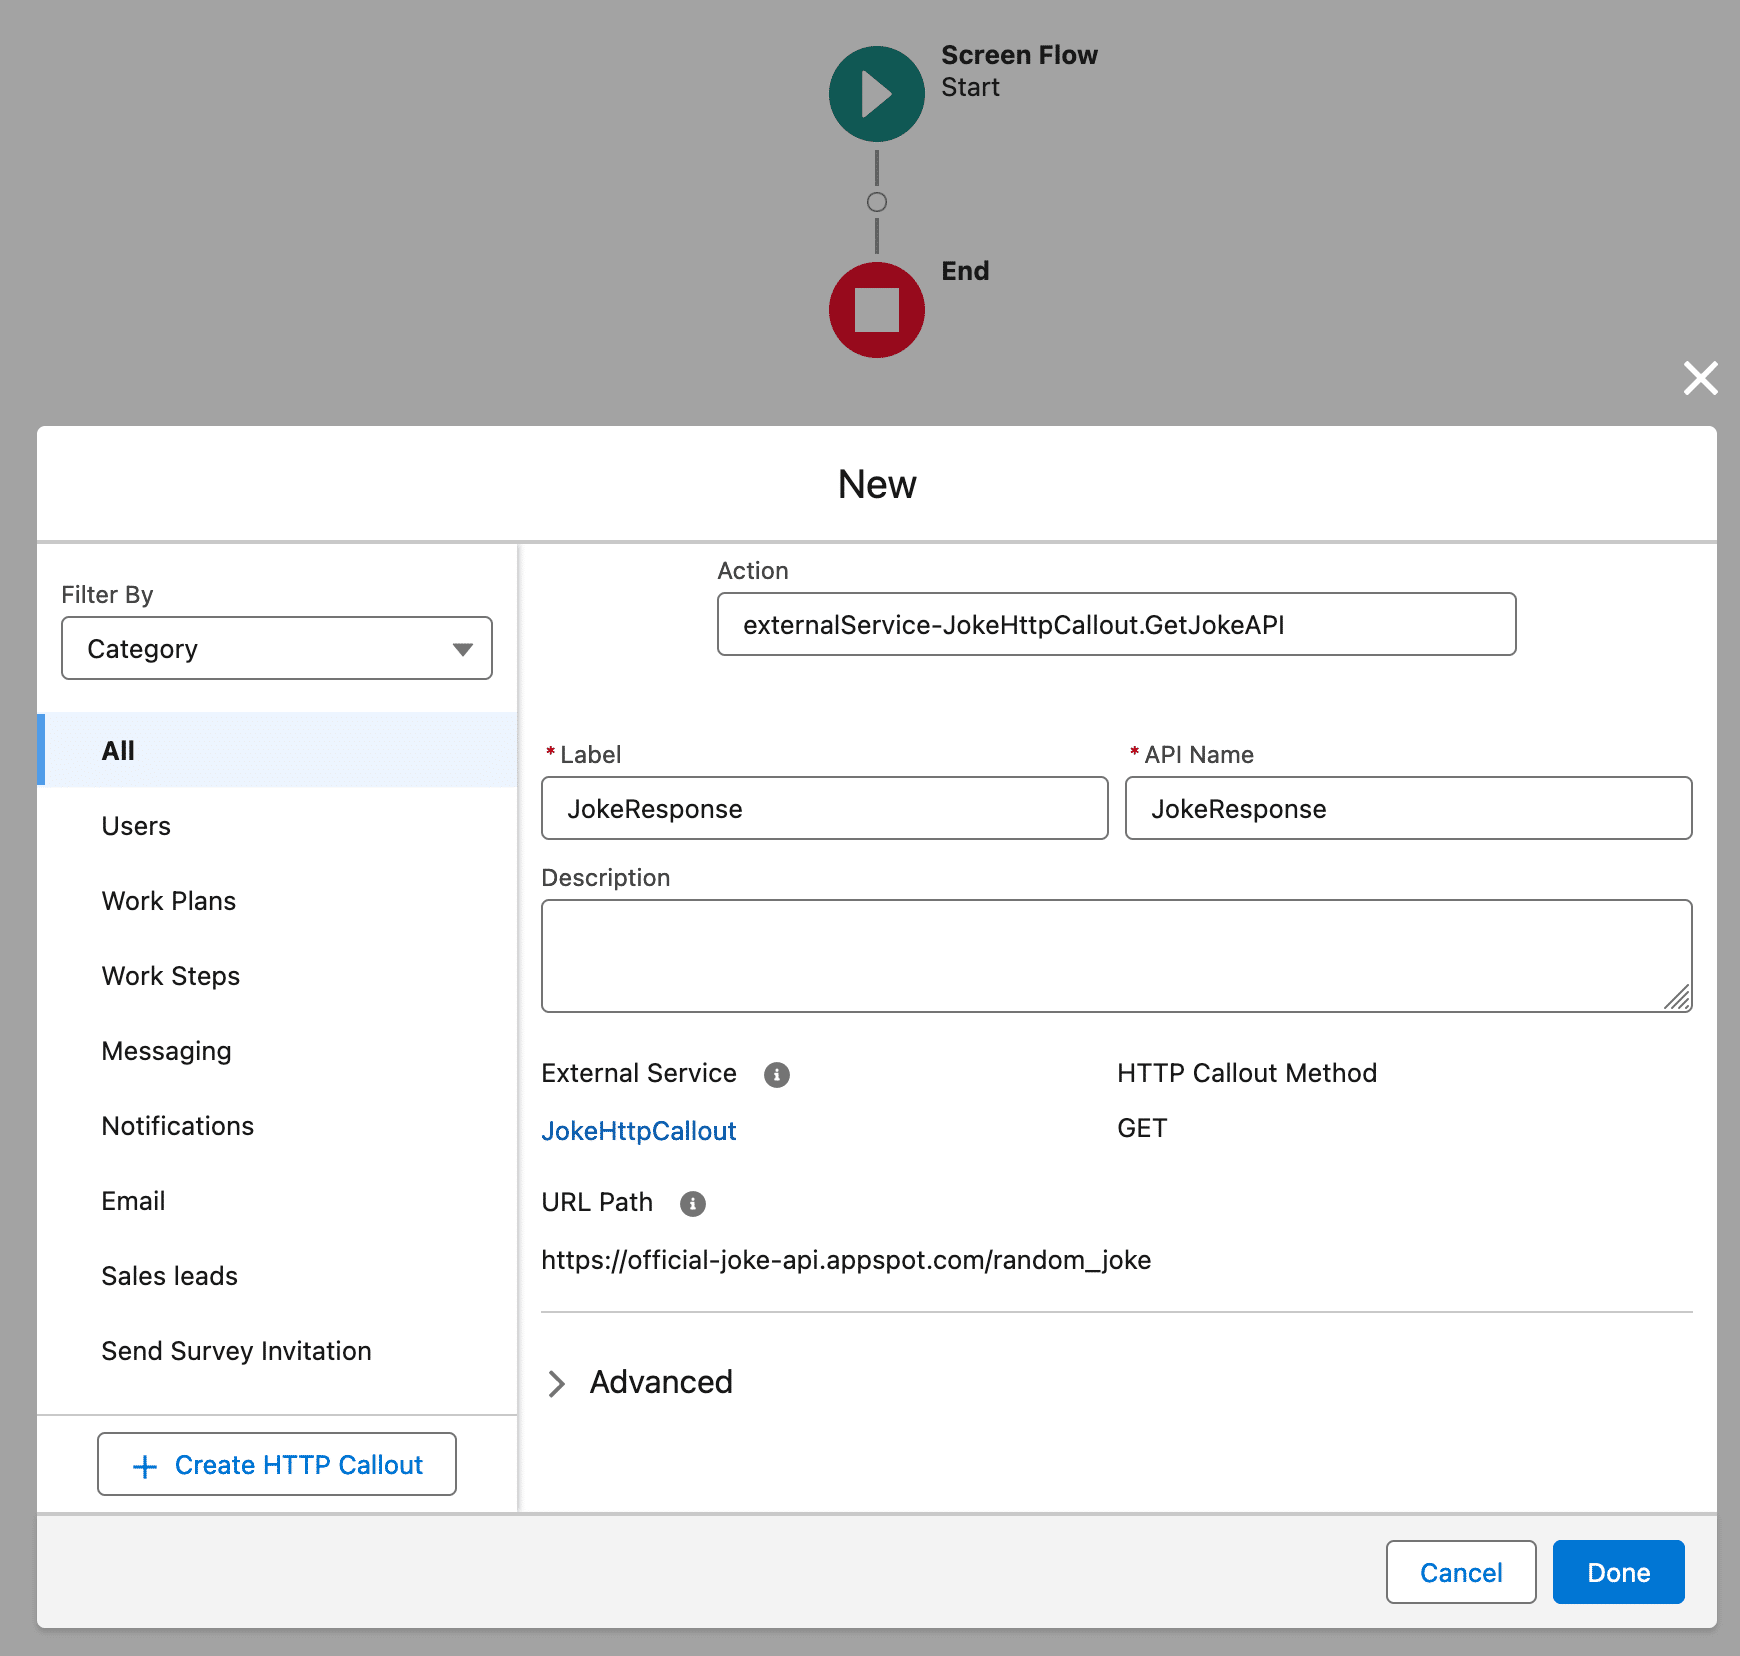Viewport: 1740px width, 1656px height.
Task: Click inside the Label field
Action: click(824, 809)
